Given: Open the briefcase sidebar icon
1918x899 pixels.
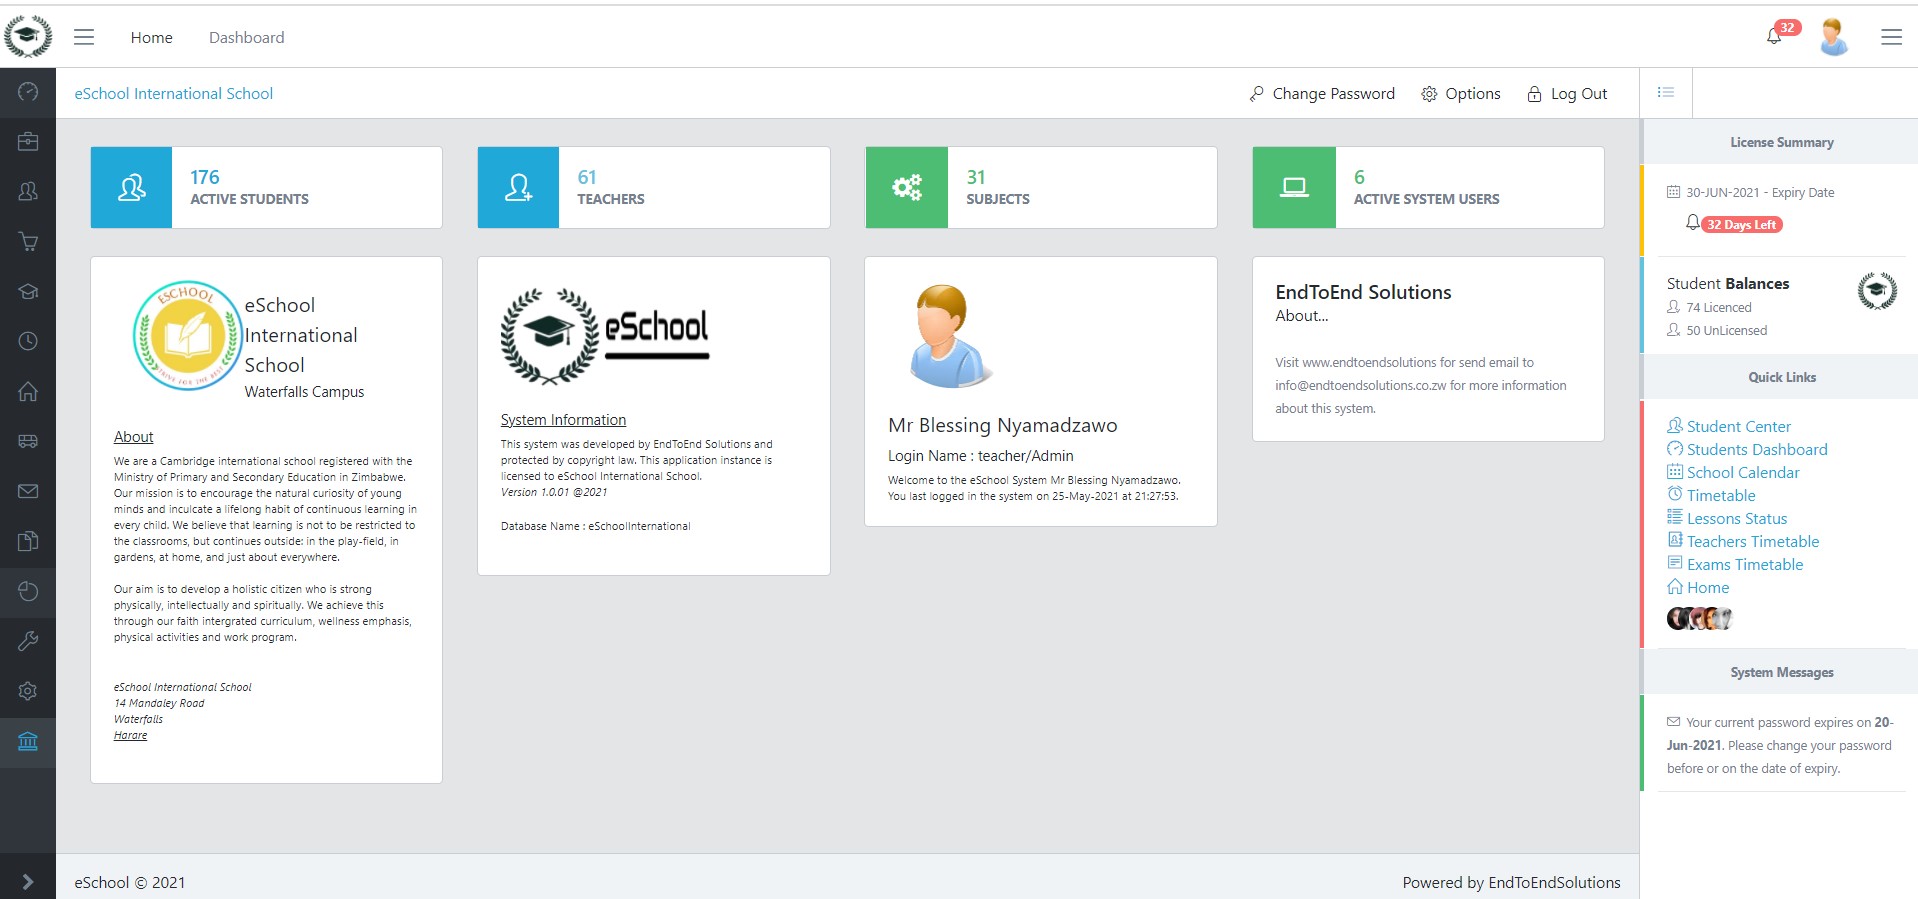Looking at the screenshot, I should click(x=28, y=141).
